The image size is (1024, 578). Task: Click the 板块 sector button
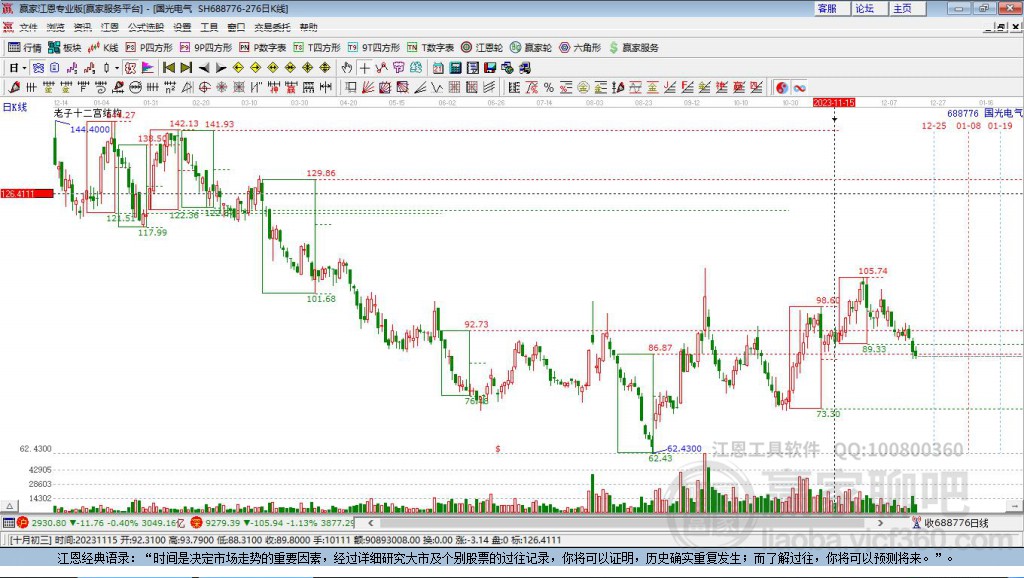click(x=65, y=48)
